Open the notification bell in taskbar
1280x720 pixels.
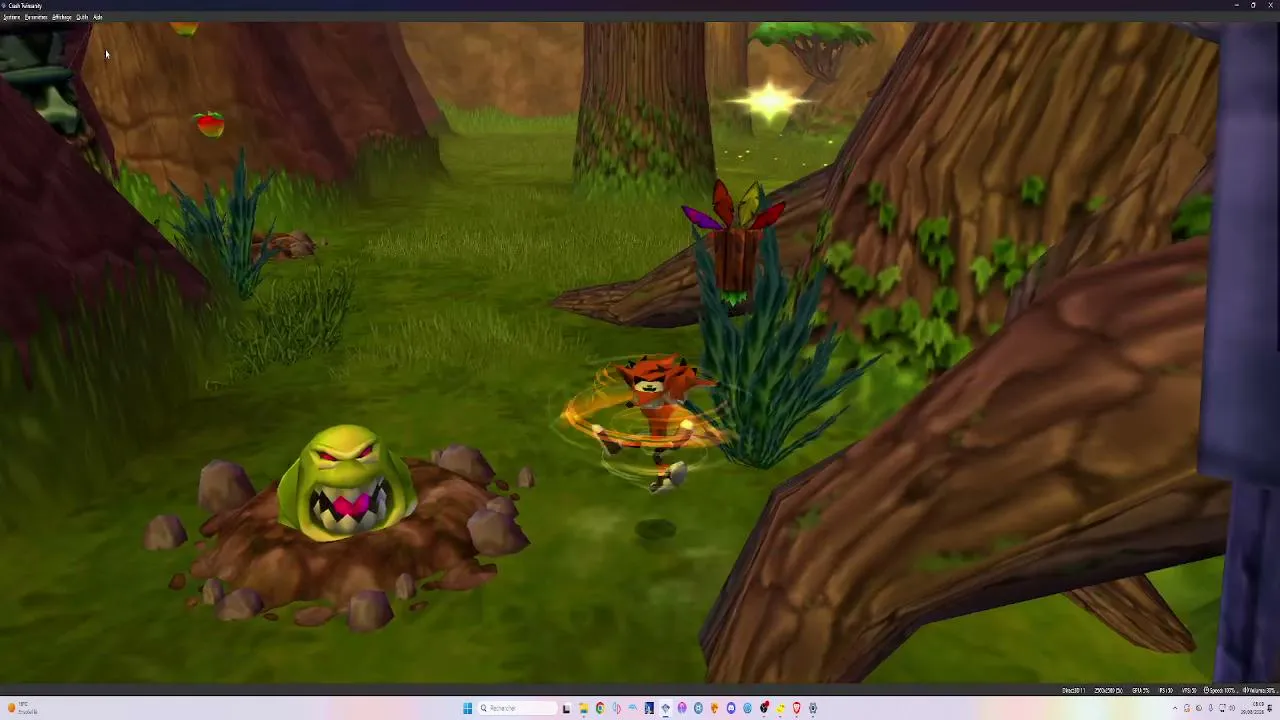(1272, 708)
